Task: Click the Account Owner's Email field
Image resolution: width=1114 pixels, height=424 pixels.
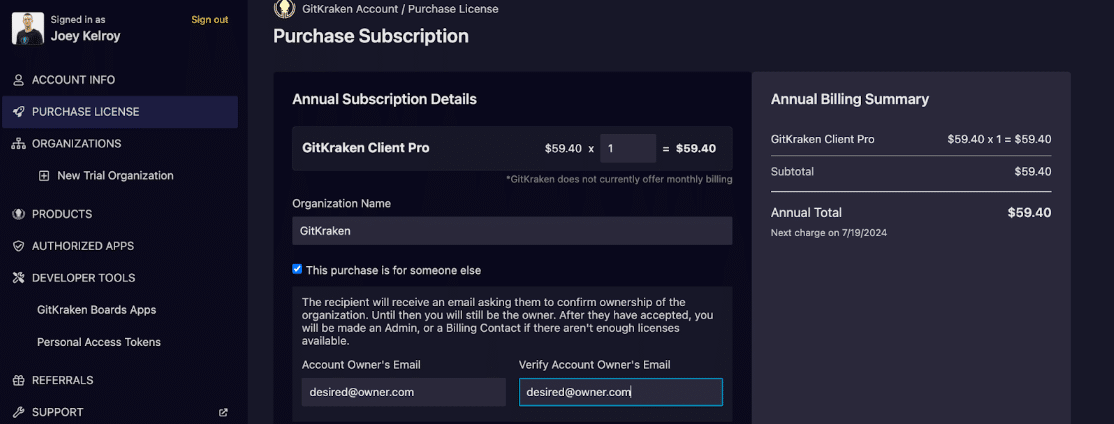Action: point(403,392)
